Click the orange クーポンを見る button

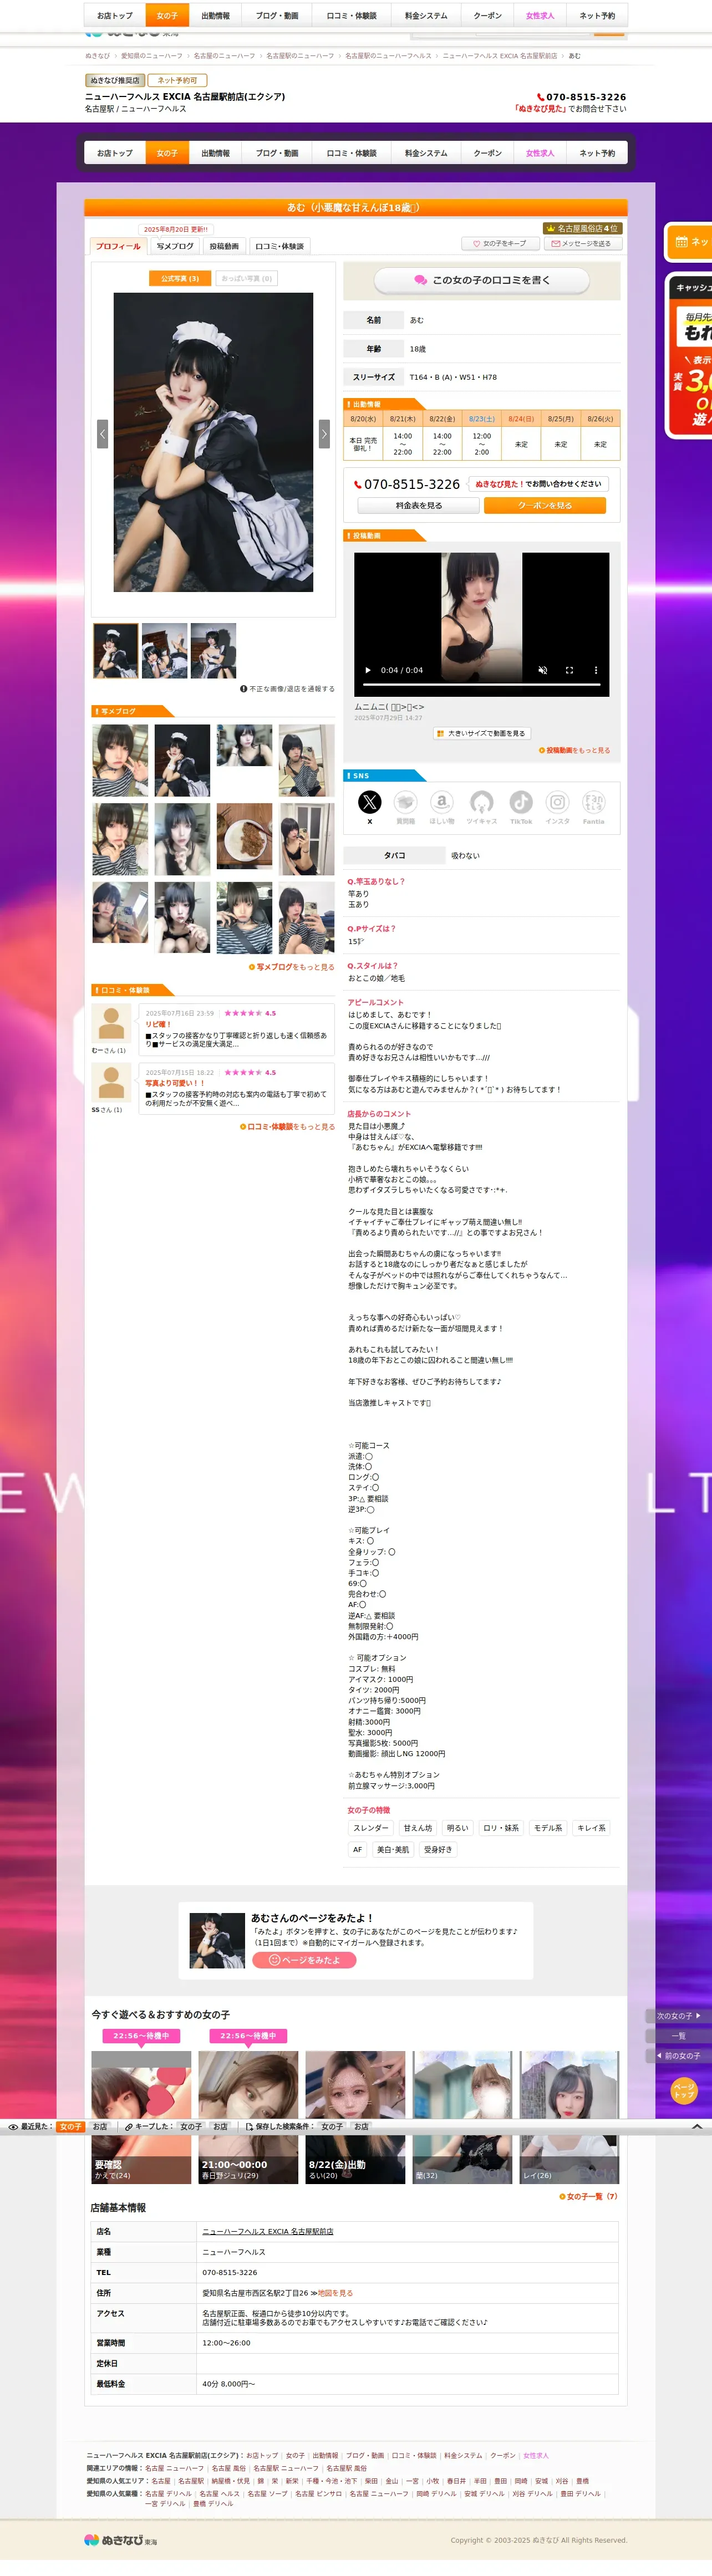point(545,506)
